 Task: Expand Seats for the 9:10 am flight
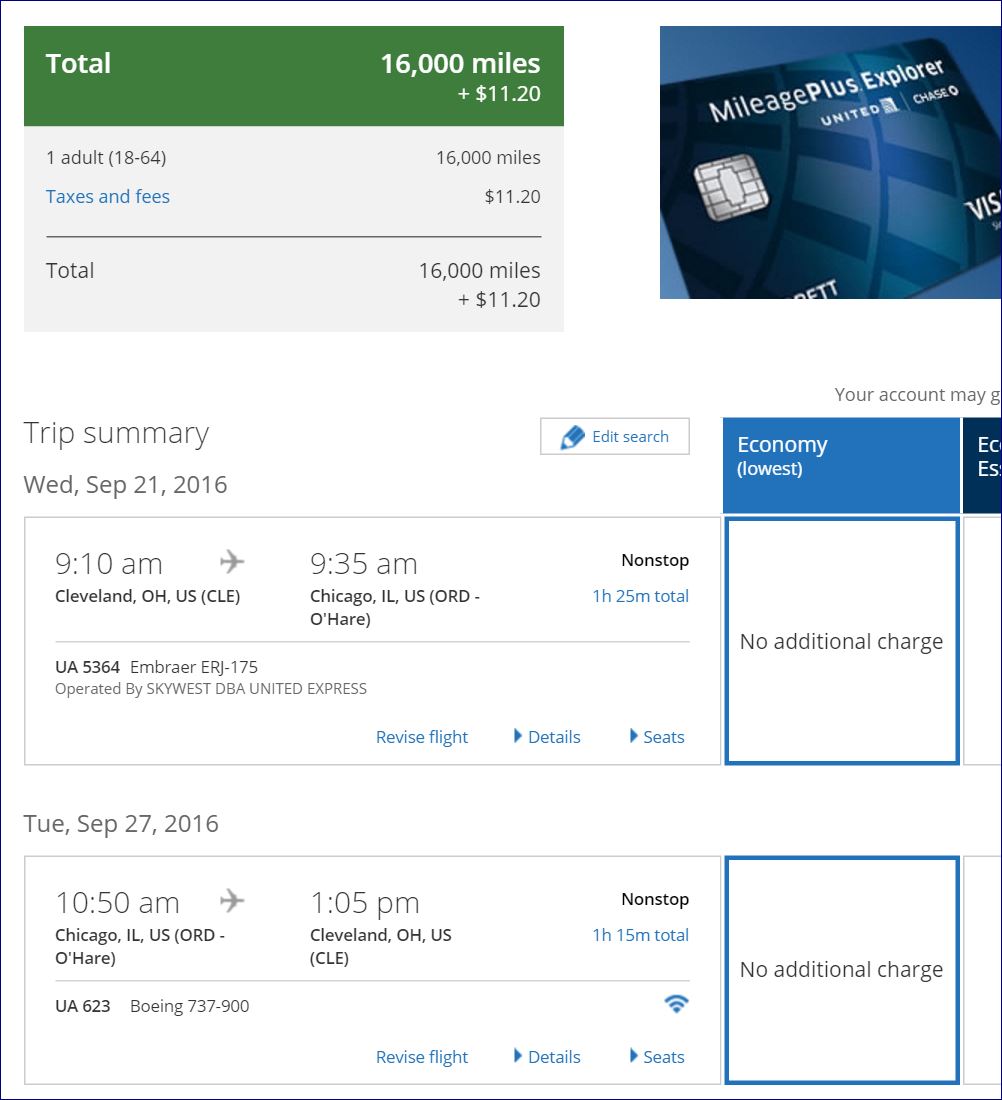coord(657,737)
